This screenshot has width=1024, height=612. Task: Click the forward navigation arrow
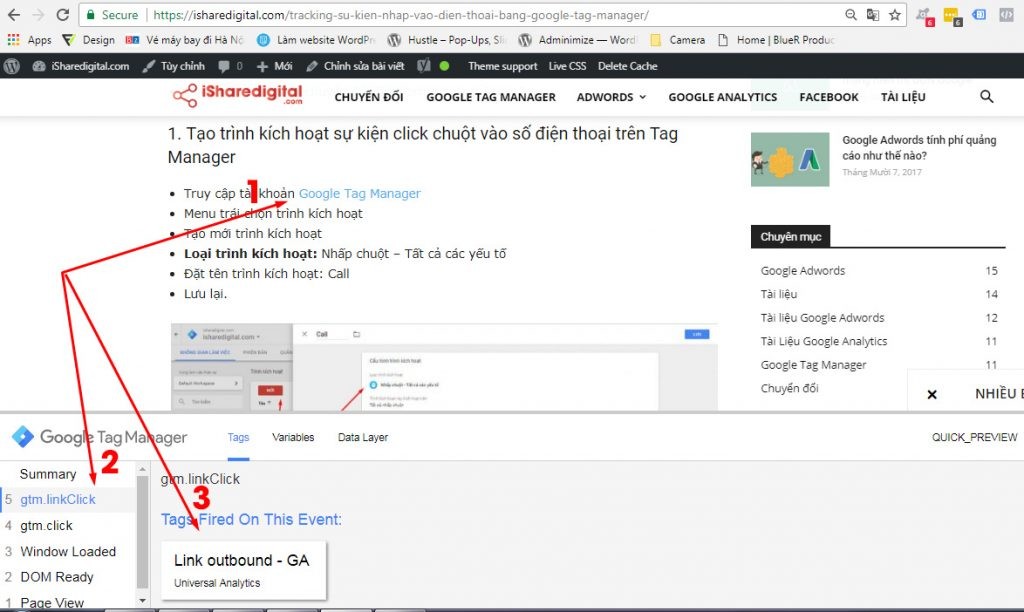pos(39,14)
